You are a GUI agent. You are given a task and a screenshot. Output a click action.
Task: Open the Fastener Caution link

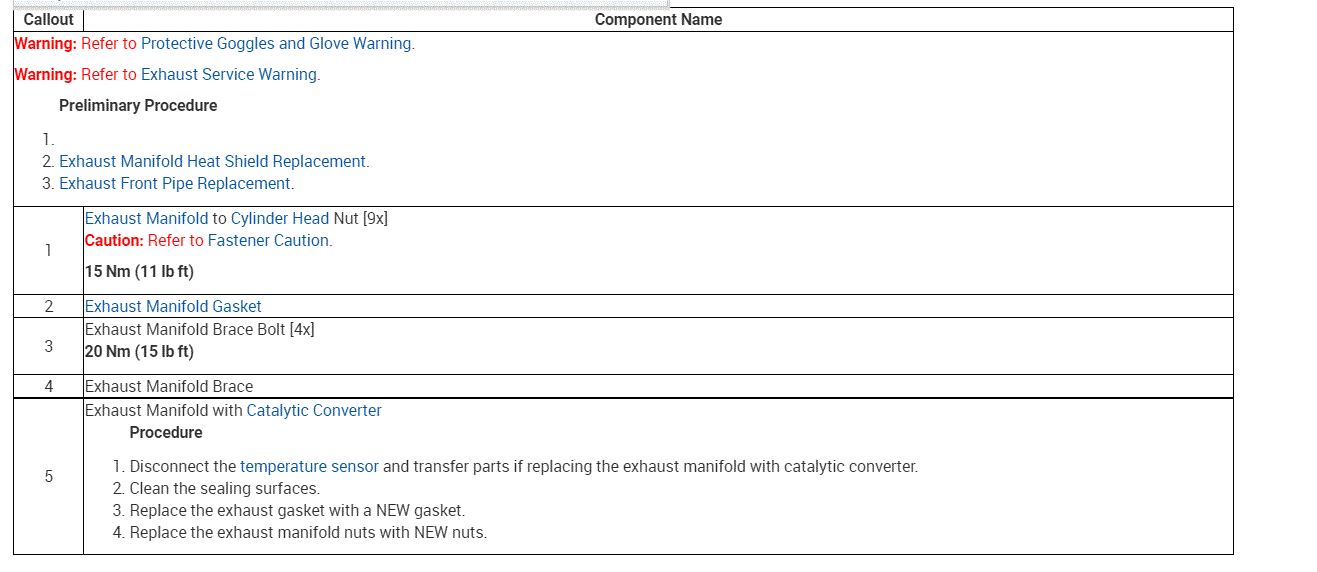[269, 241]
